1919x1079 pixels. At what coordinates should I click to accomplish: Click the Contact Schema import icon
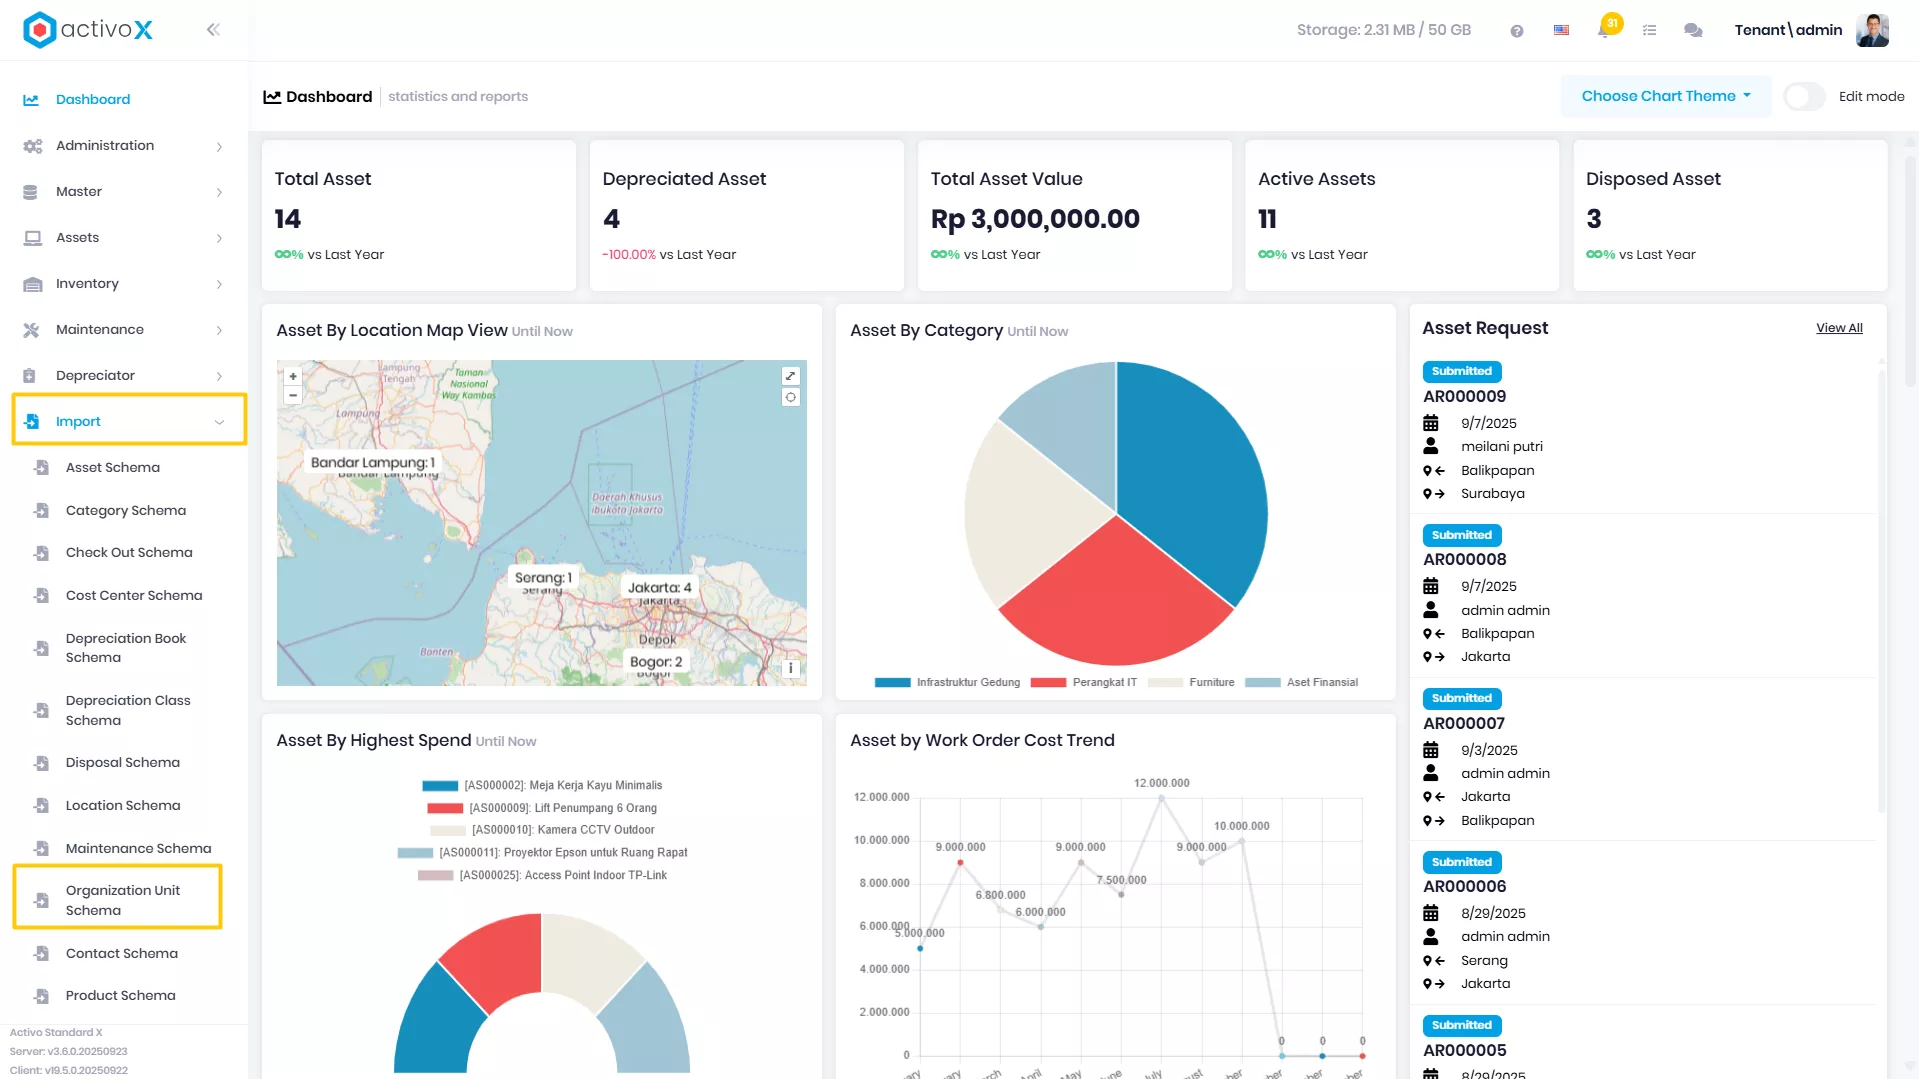[x=41, y=954]
